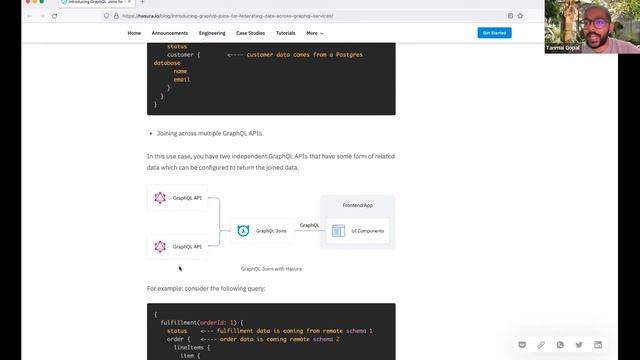The image size is (640, 360).
Task: Click the 'email' field in top code block
Action: click(182, 80)
